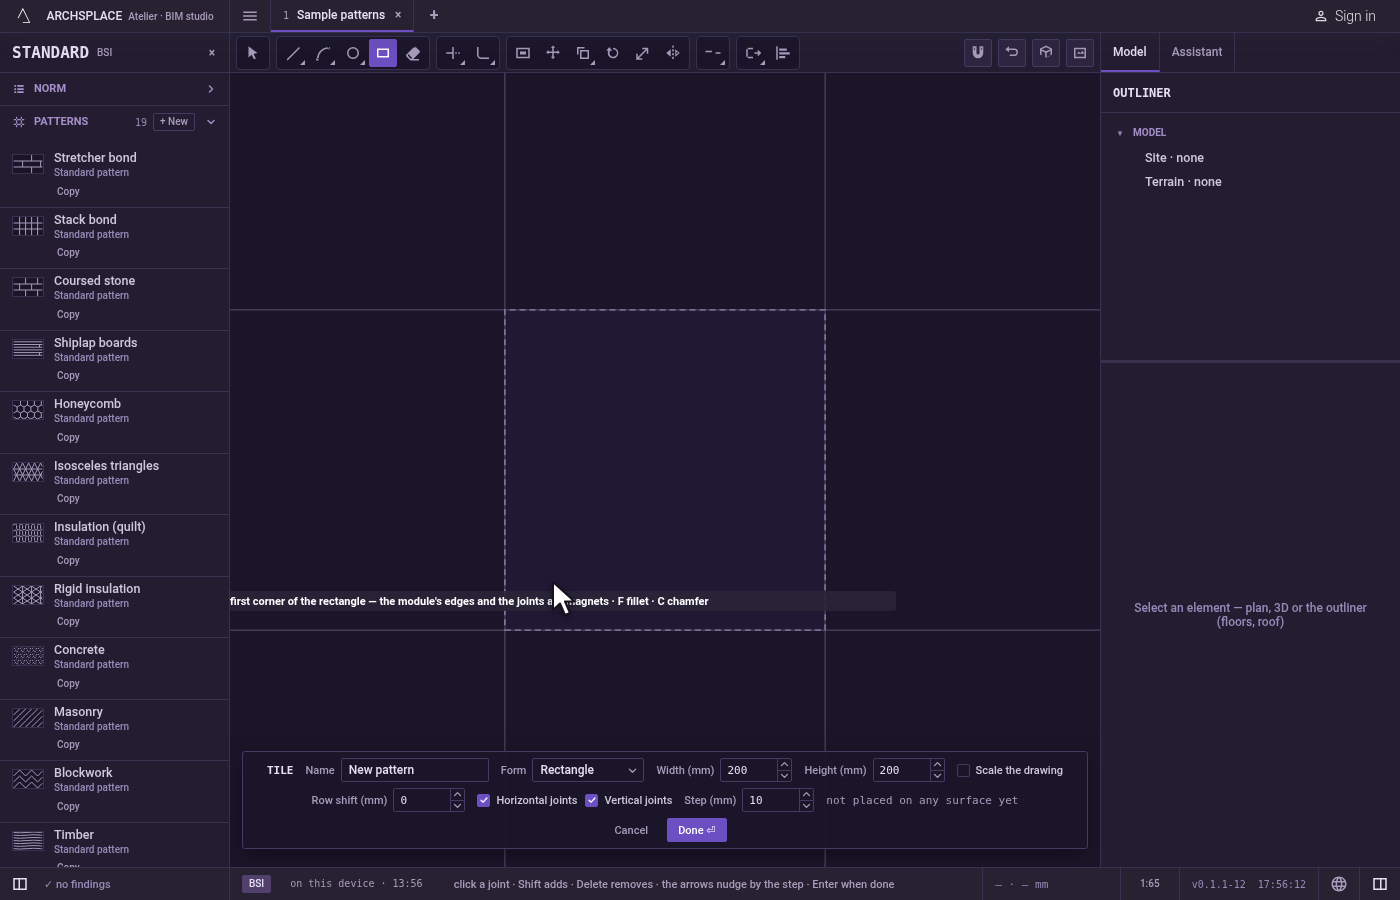Select the Mirror tool

pyautogui.click(x=673, y=53)
